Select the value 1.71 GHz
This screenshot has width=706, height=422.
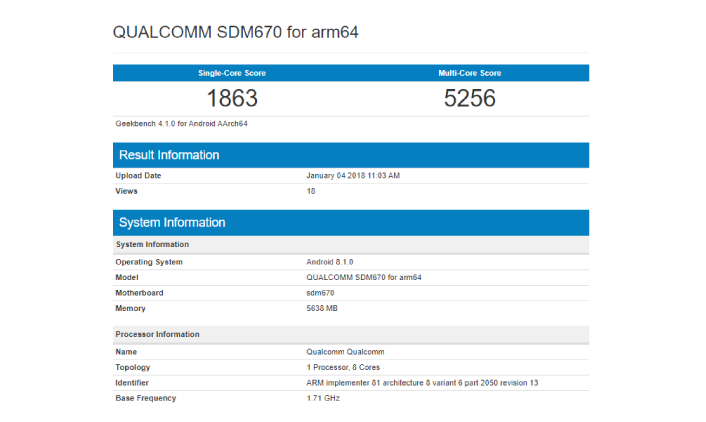323,398
